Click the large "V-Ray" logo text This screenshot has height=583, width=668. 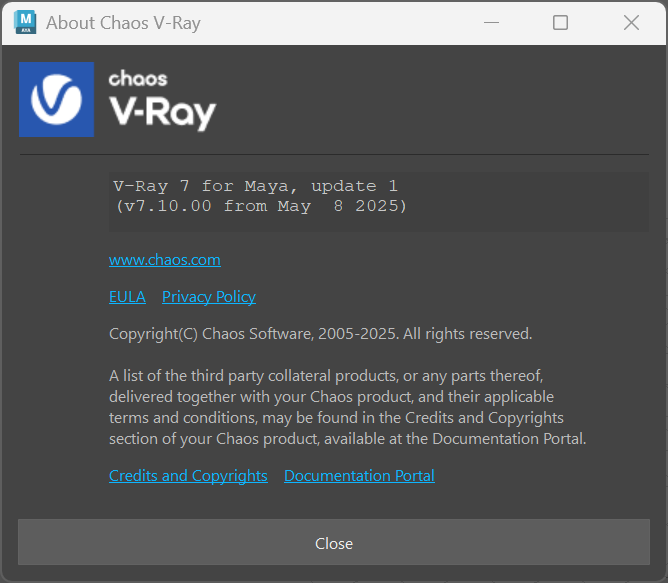point(162,111)
